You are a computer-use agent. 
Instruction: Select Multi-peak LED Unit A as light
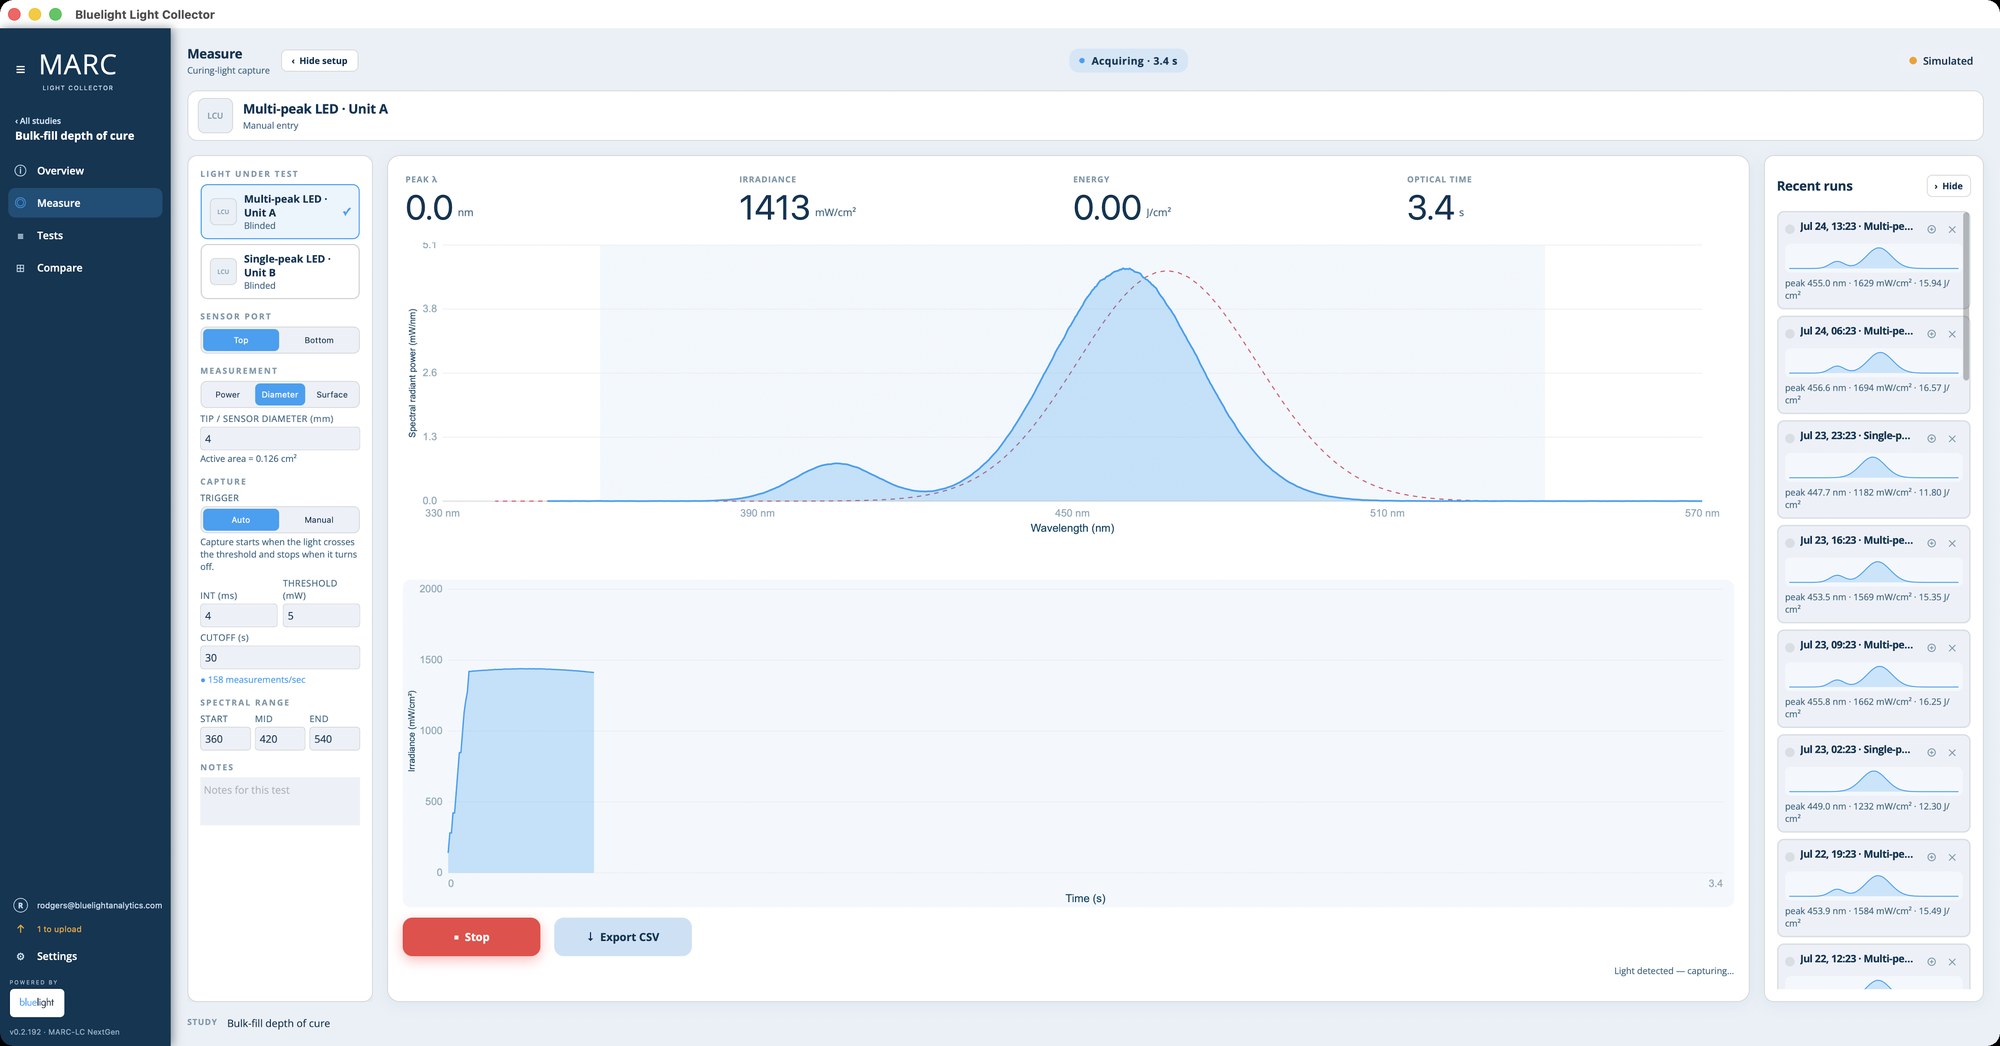tap(280, 212)
